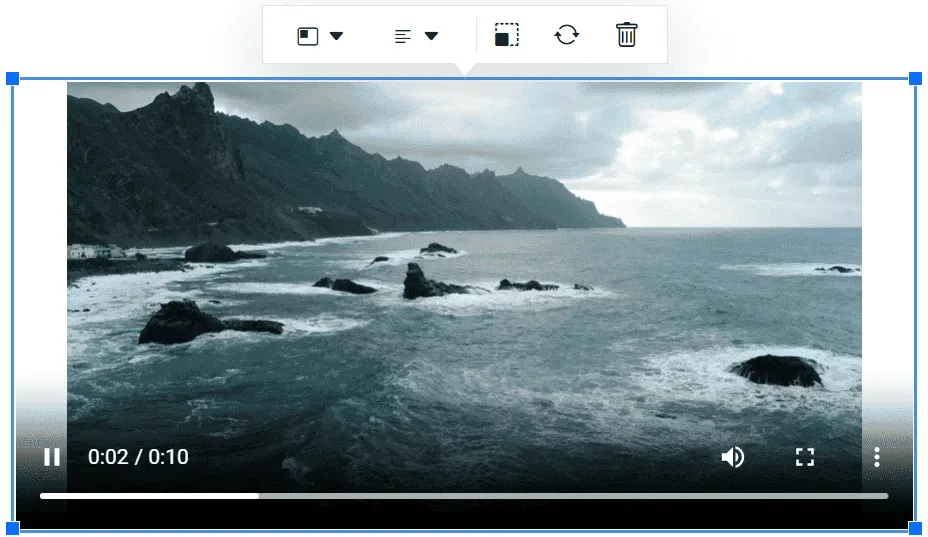
Task: Click the replace media icon
Action: coord(567,34)
